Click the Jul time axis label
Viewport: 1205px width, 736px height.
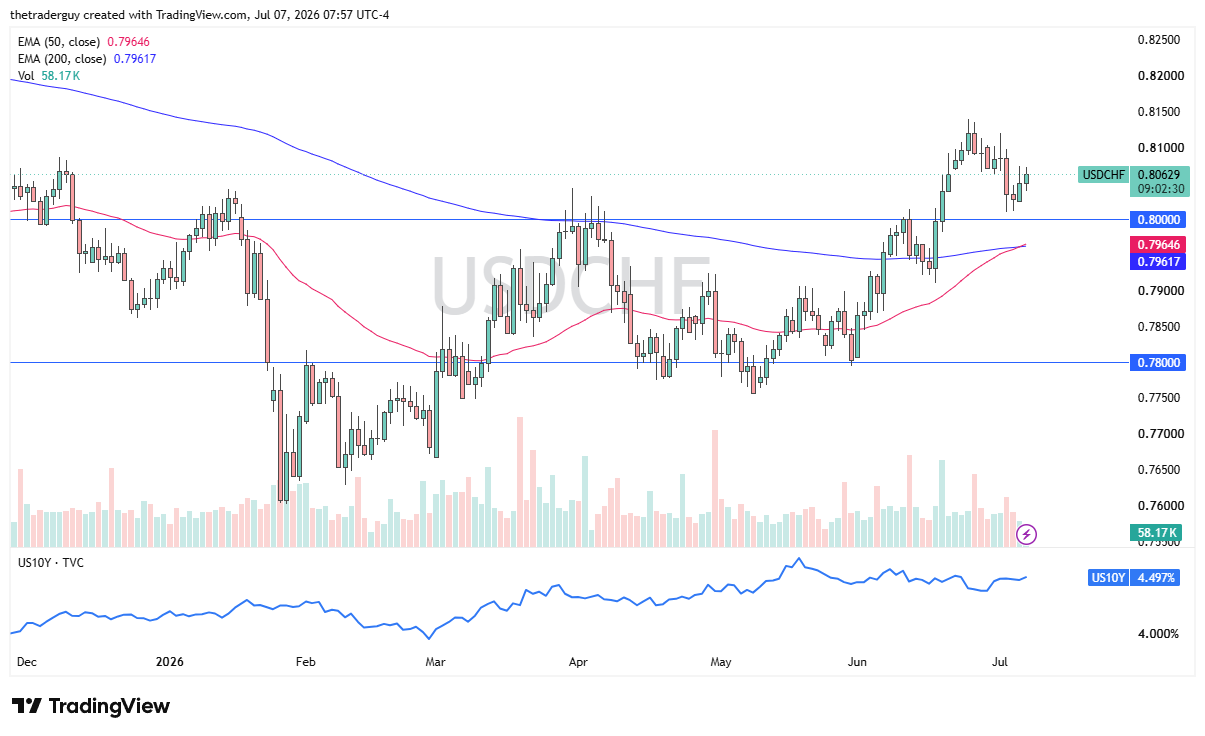[999, 662]
